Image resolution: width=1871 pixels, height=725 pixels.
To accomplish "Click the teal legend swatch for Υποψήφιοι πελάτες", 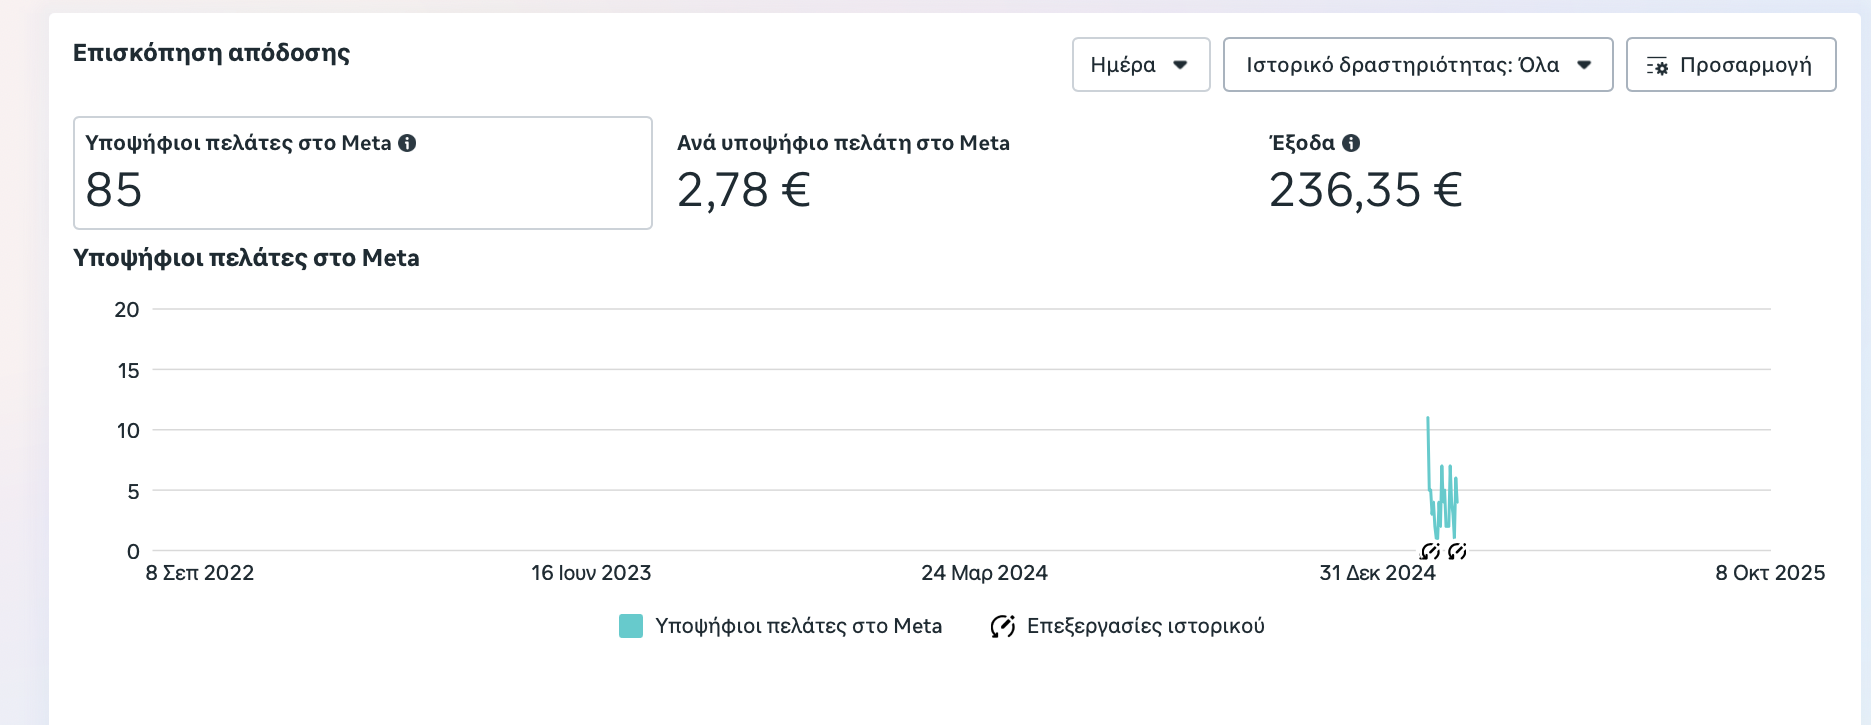I will [631, 626].
